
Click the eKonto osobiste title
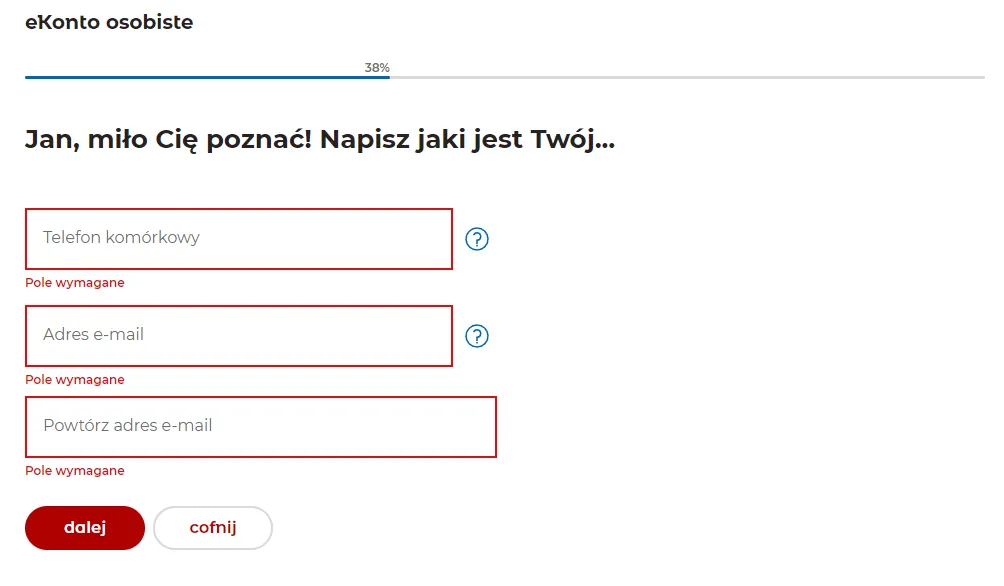coord(109,22)
